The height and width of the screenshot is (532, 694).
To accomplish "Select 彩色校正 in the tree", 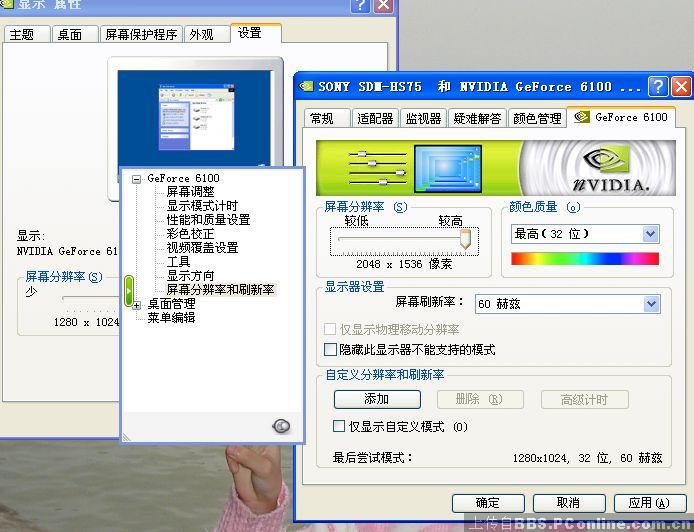I will click(190, 234).
